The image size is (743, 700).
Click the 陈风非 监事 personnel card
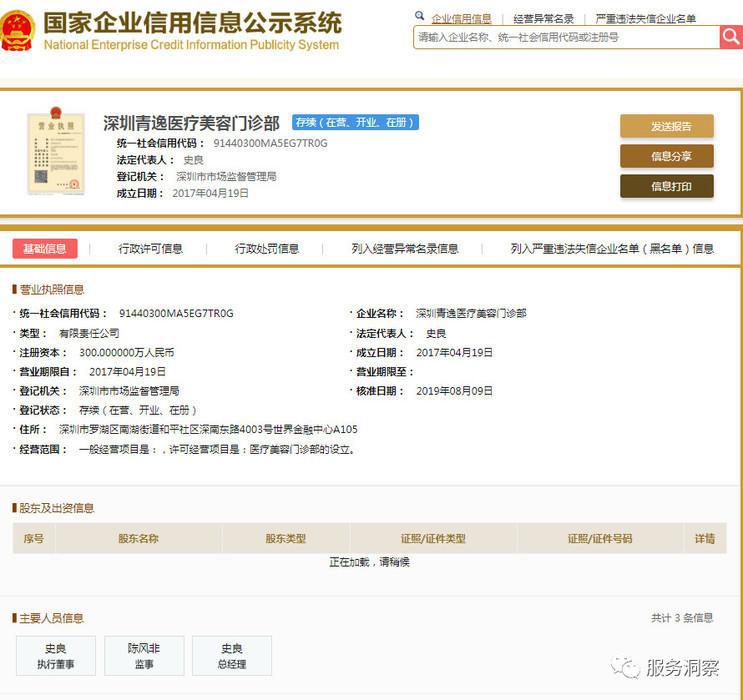tap(144, 656)
